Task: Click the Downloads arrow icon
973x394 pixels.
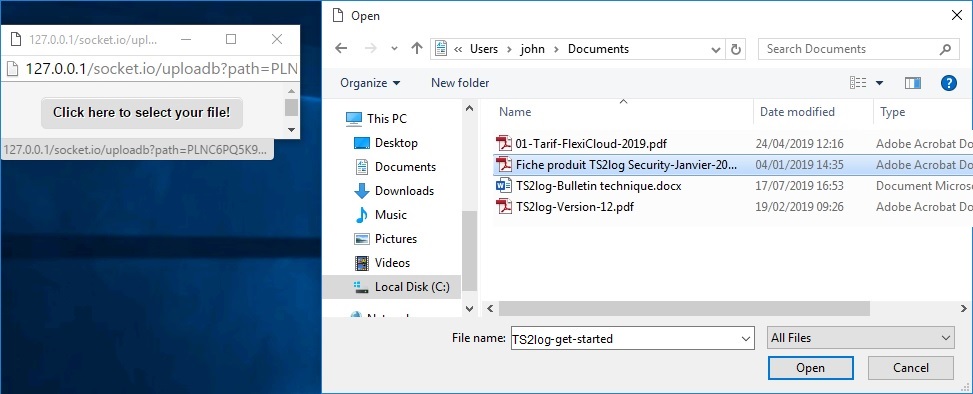Action: tap(362, 191)
